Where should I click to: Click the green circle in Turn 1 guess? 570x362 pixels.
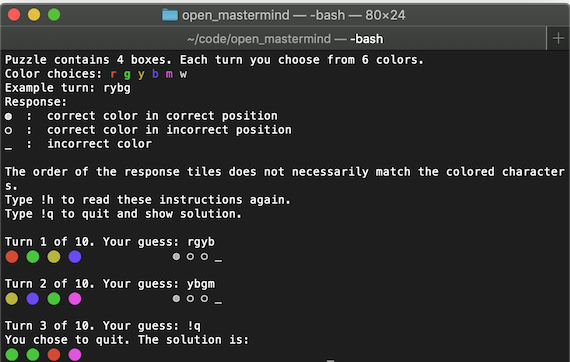33,257
